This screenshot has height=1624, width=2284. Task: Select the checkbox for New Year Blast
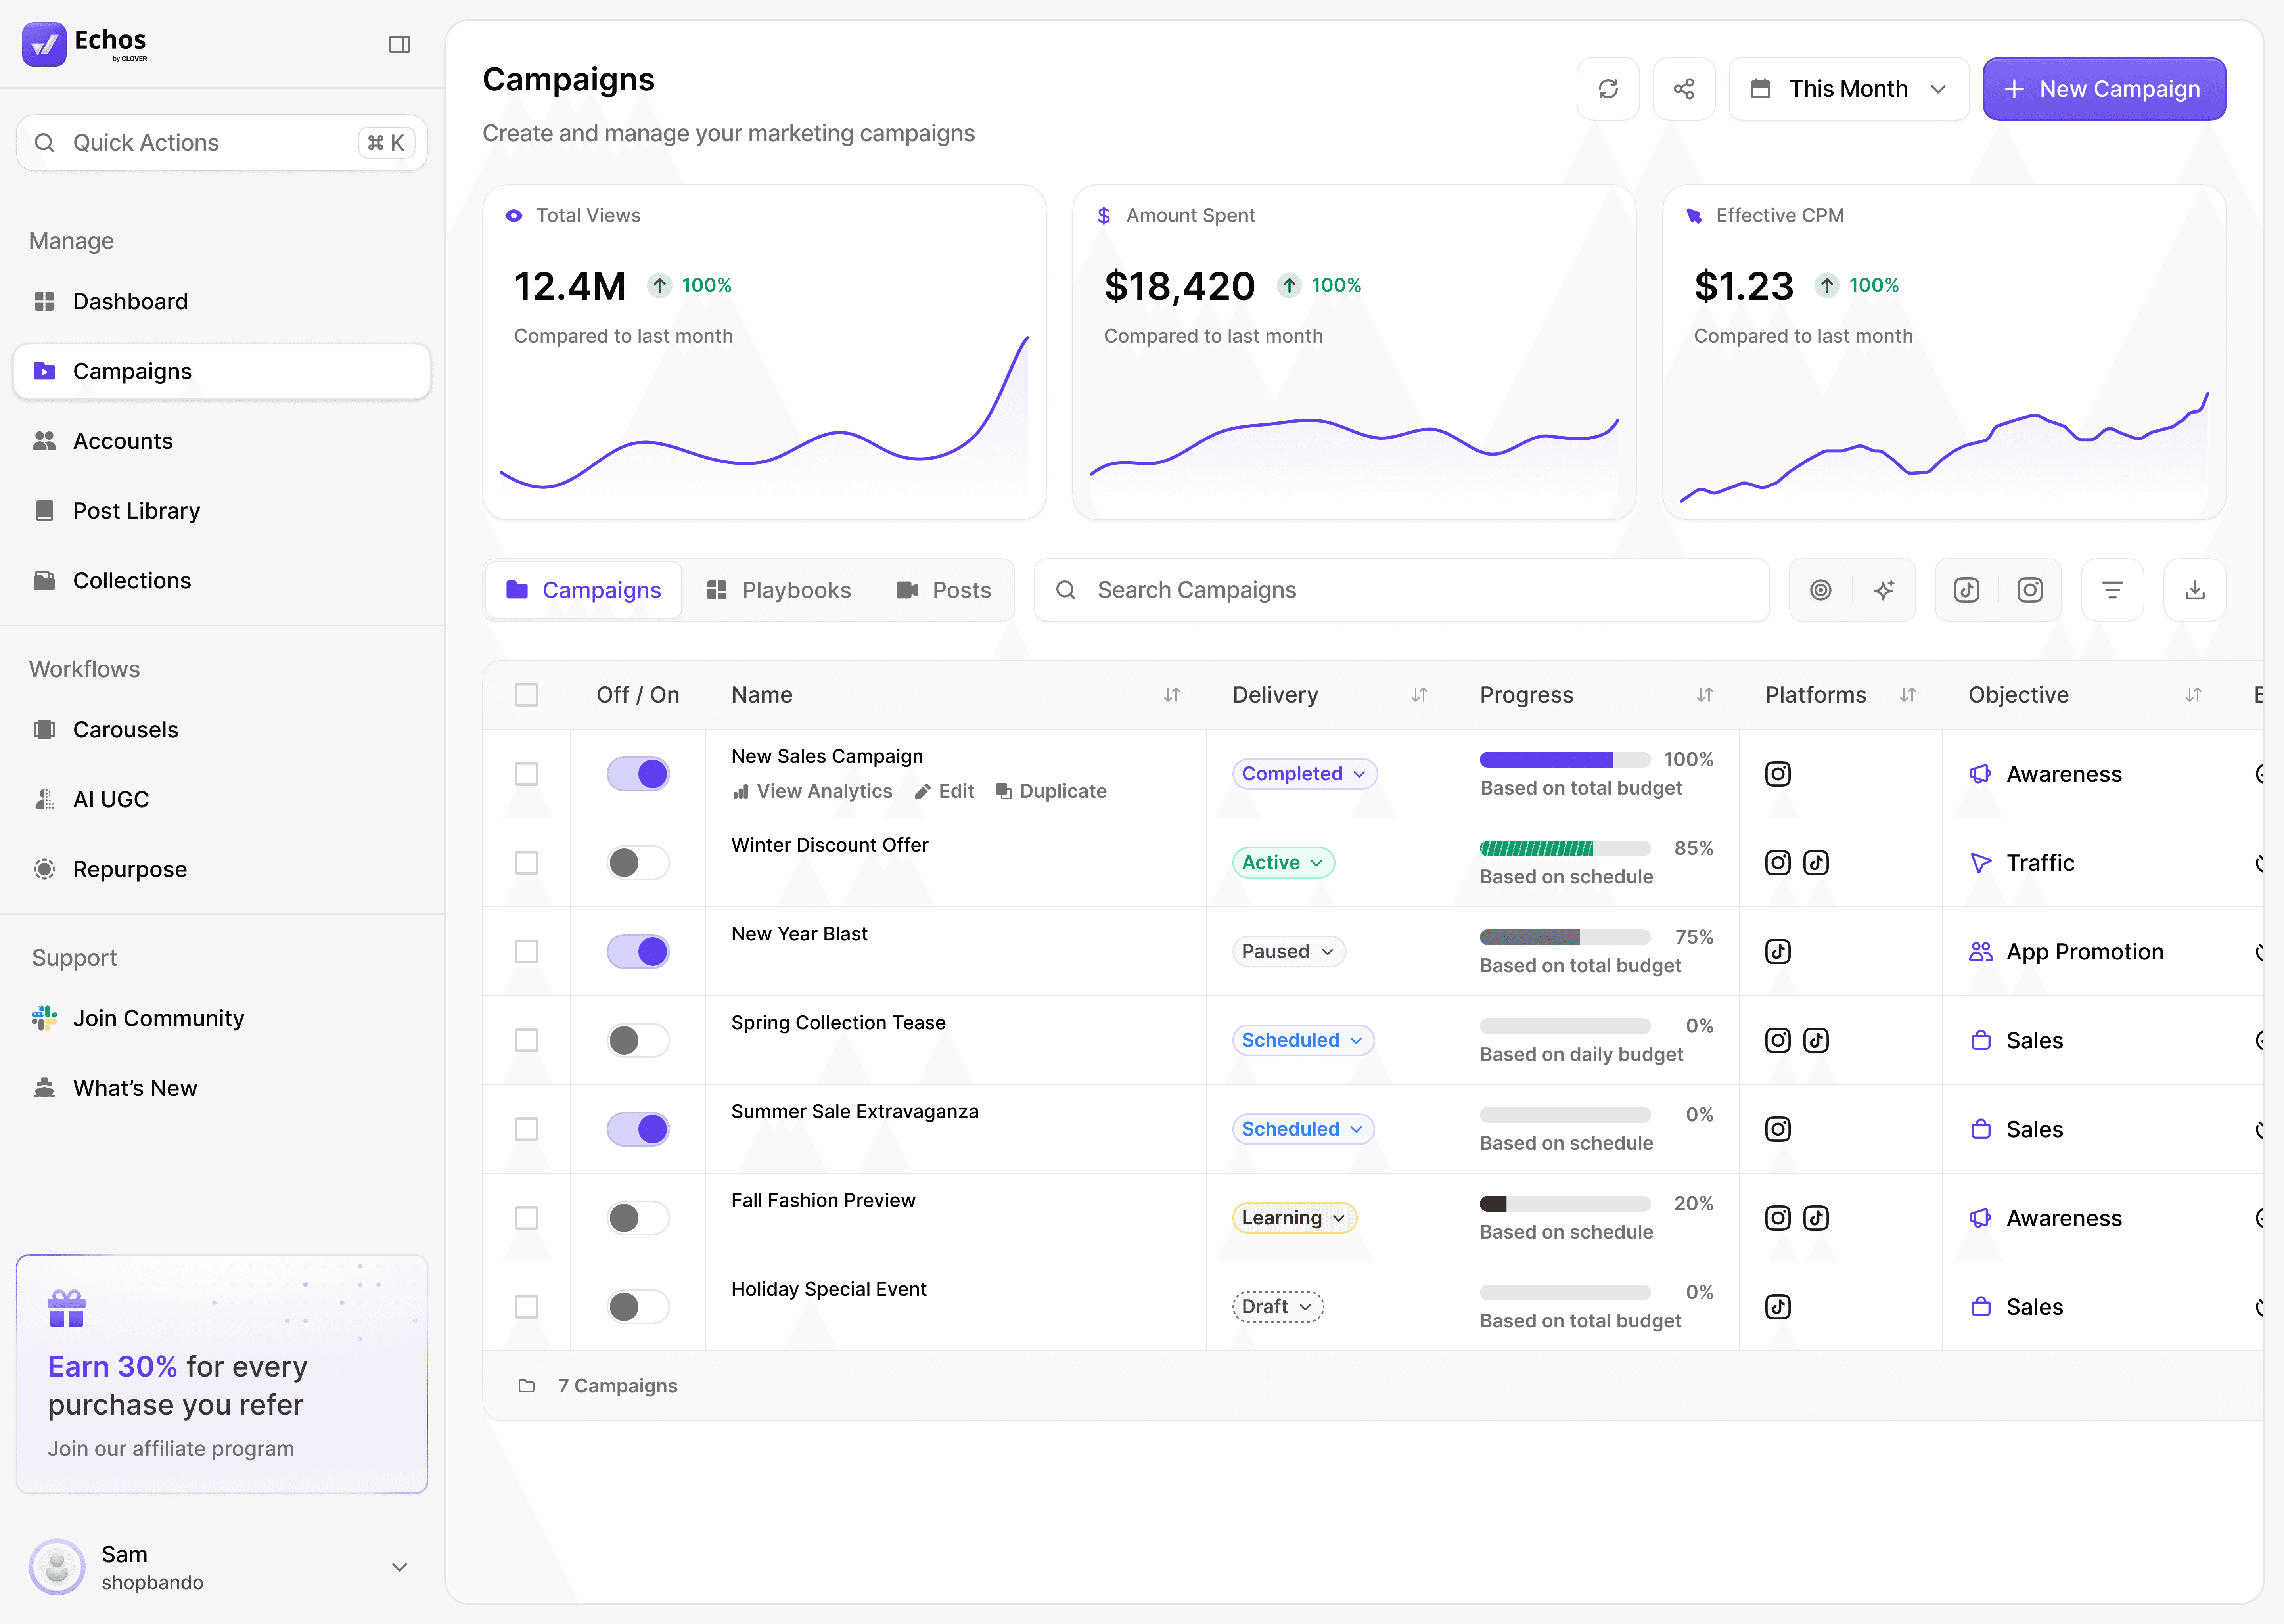pyautogui.click(x=527, y=951)
